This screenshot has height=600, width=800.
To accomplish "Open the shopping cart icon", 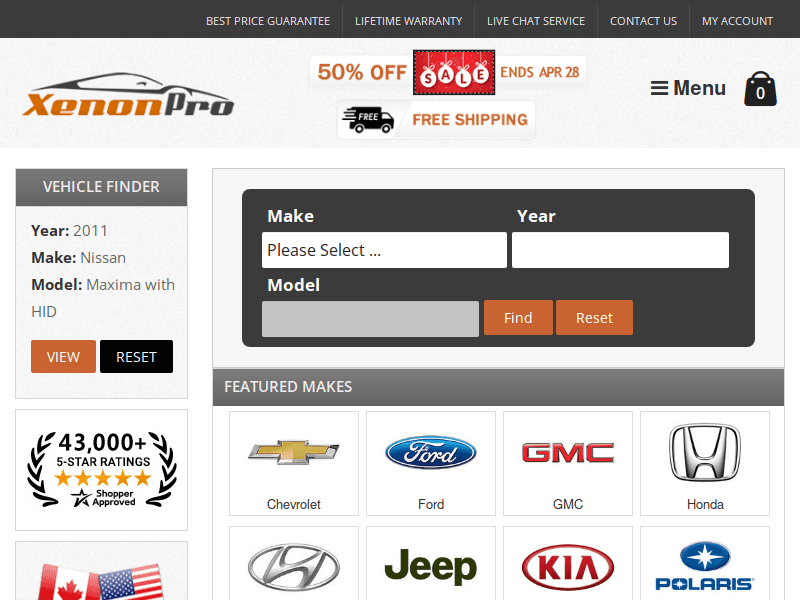I will 760,90.
